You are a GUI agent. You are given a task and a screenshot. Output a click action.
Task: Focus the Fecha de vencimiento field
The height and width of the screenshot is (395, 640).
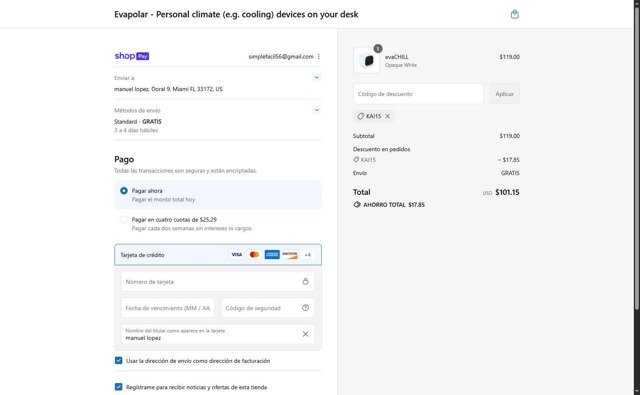(167, 308)
